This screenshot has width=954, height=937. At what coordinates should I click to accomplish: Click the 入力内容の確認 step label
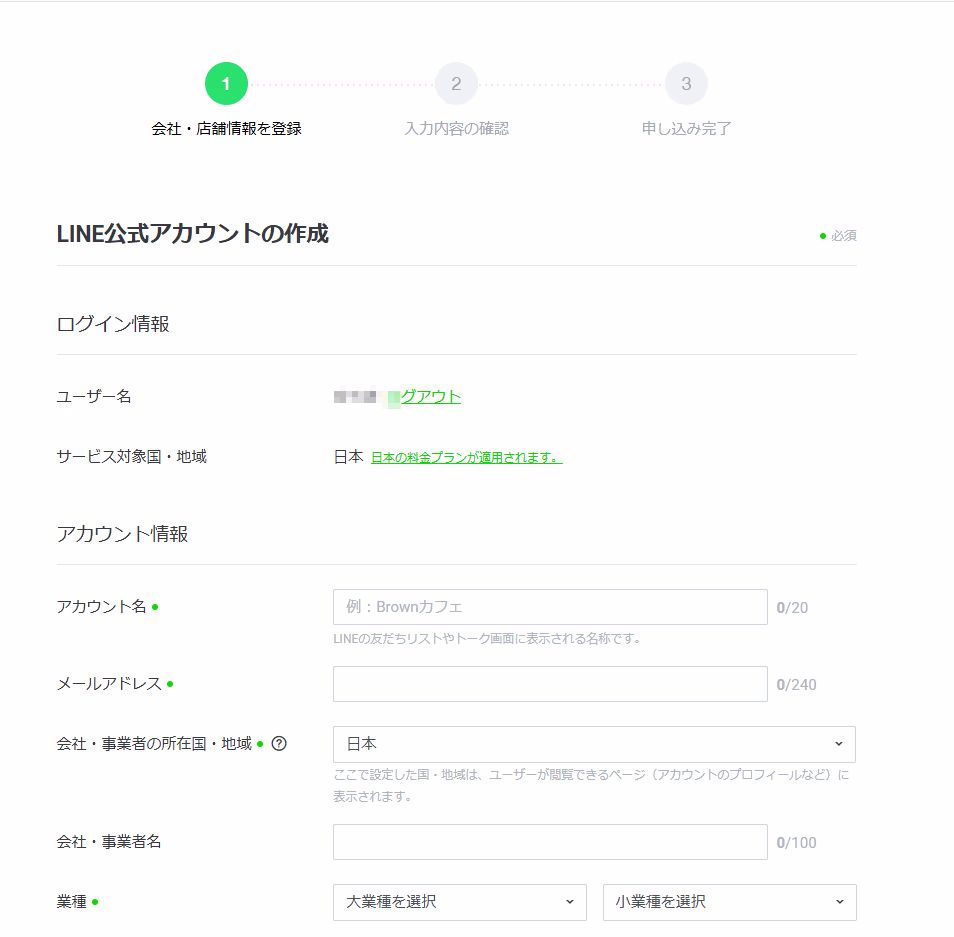pyautogui.click(x=456, y=128)
